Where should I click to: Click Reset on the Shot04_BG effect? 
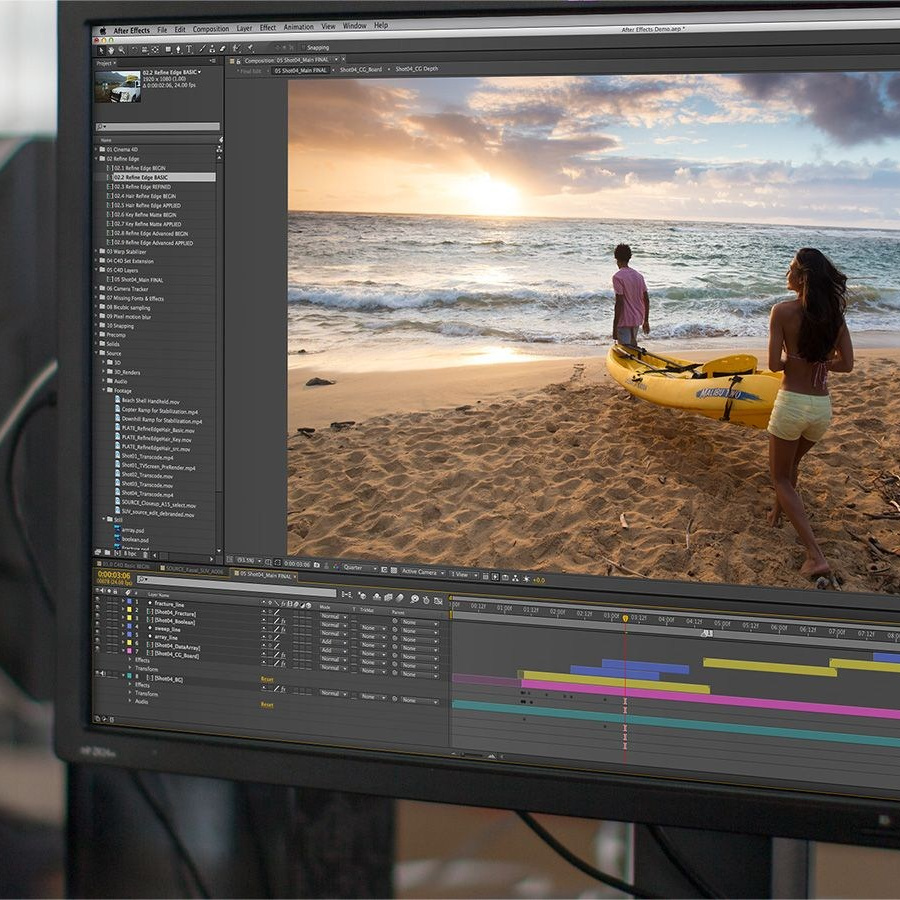pyautogui.click(x=268, y=679)
